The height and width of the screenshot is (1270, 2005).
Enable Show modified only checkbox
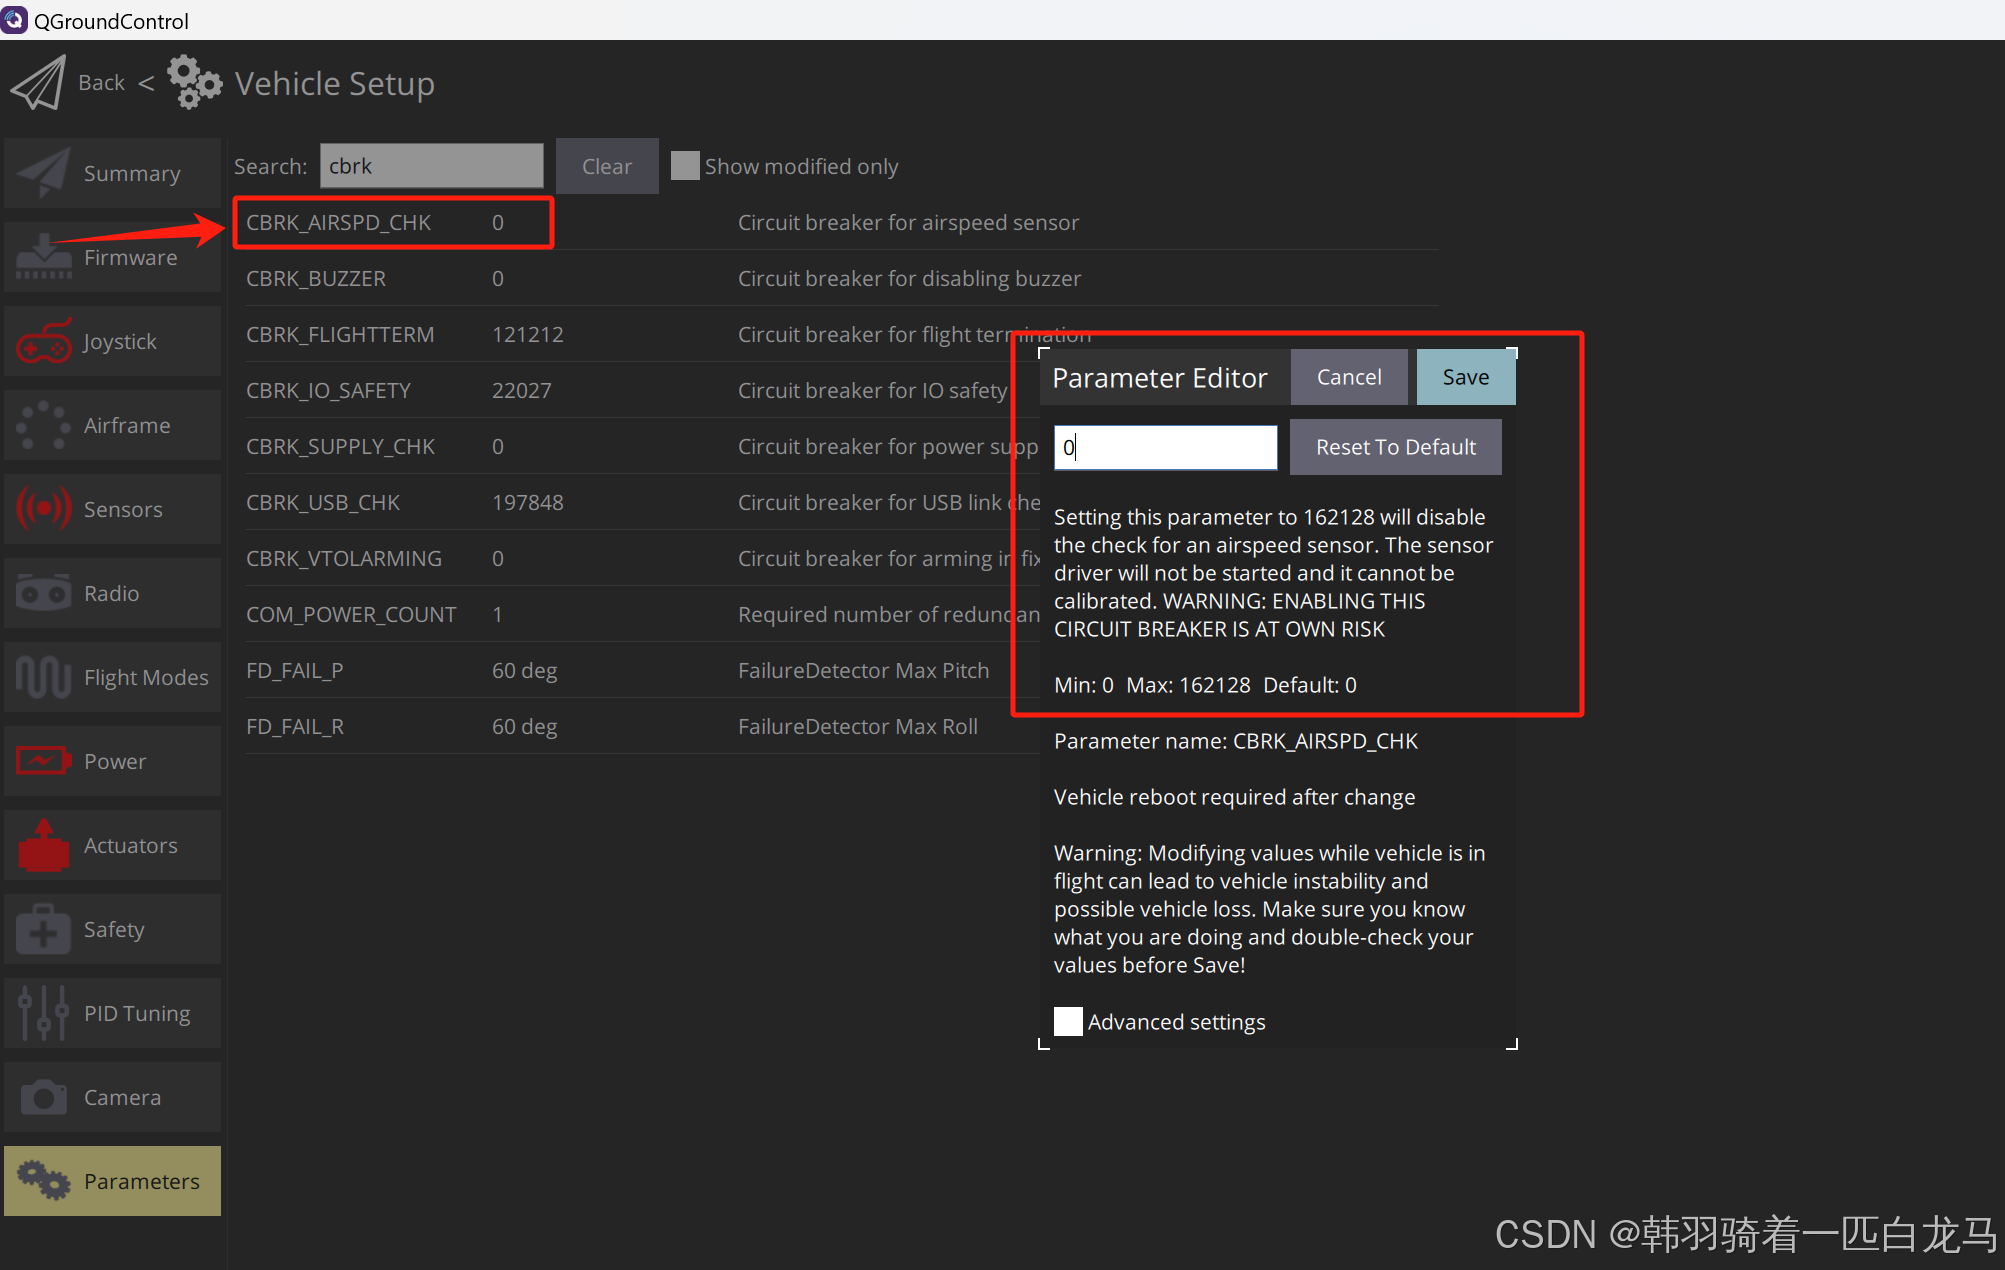(x=685, y=166)
